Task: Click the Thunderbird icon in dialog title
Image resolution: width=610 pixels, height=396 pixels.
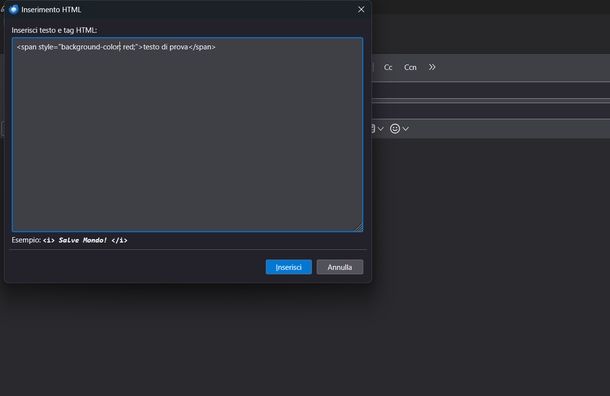Action: [x=14, y=9]
